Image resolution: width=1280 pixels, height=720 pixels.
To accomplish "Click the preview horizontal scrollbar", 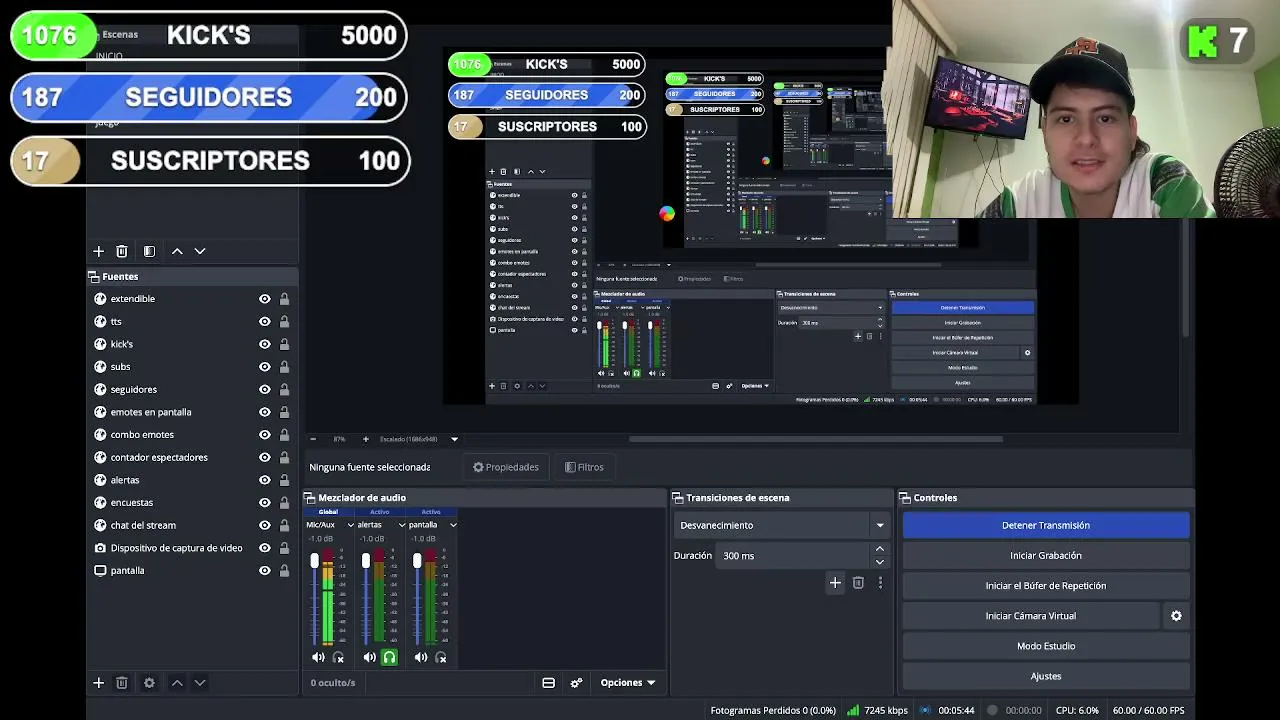I will point(815,439).
